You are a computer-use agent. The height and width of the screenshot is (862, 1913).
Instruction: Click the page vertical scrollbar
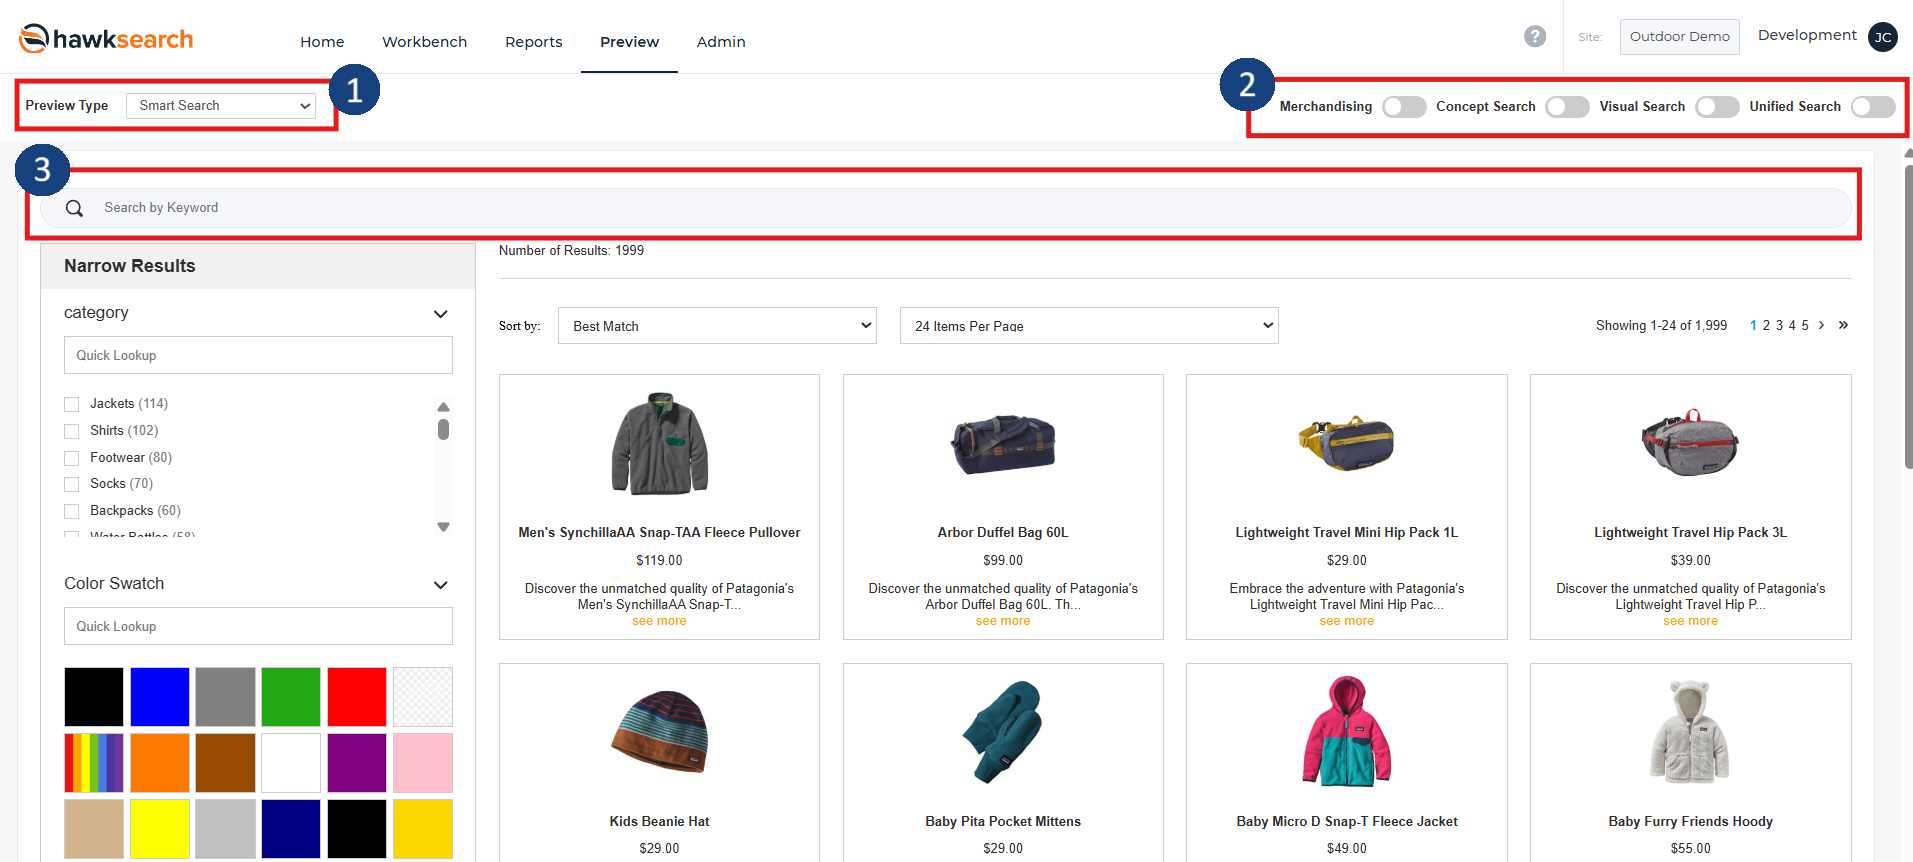coord(1908,317)
